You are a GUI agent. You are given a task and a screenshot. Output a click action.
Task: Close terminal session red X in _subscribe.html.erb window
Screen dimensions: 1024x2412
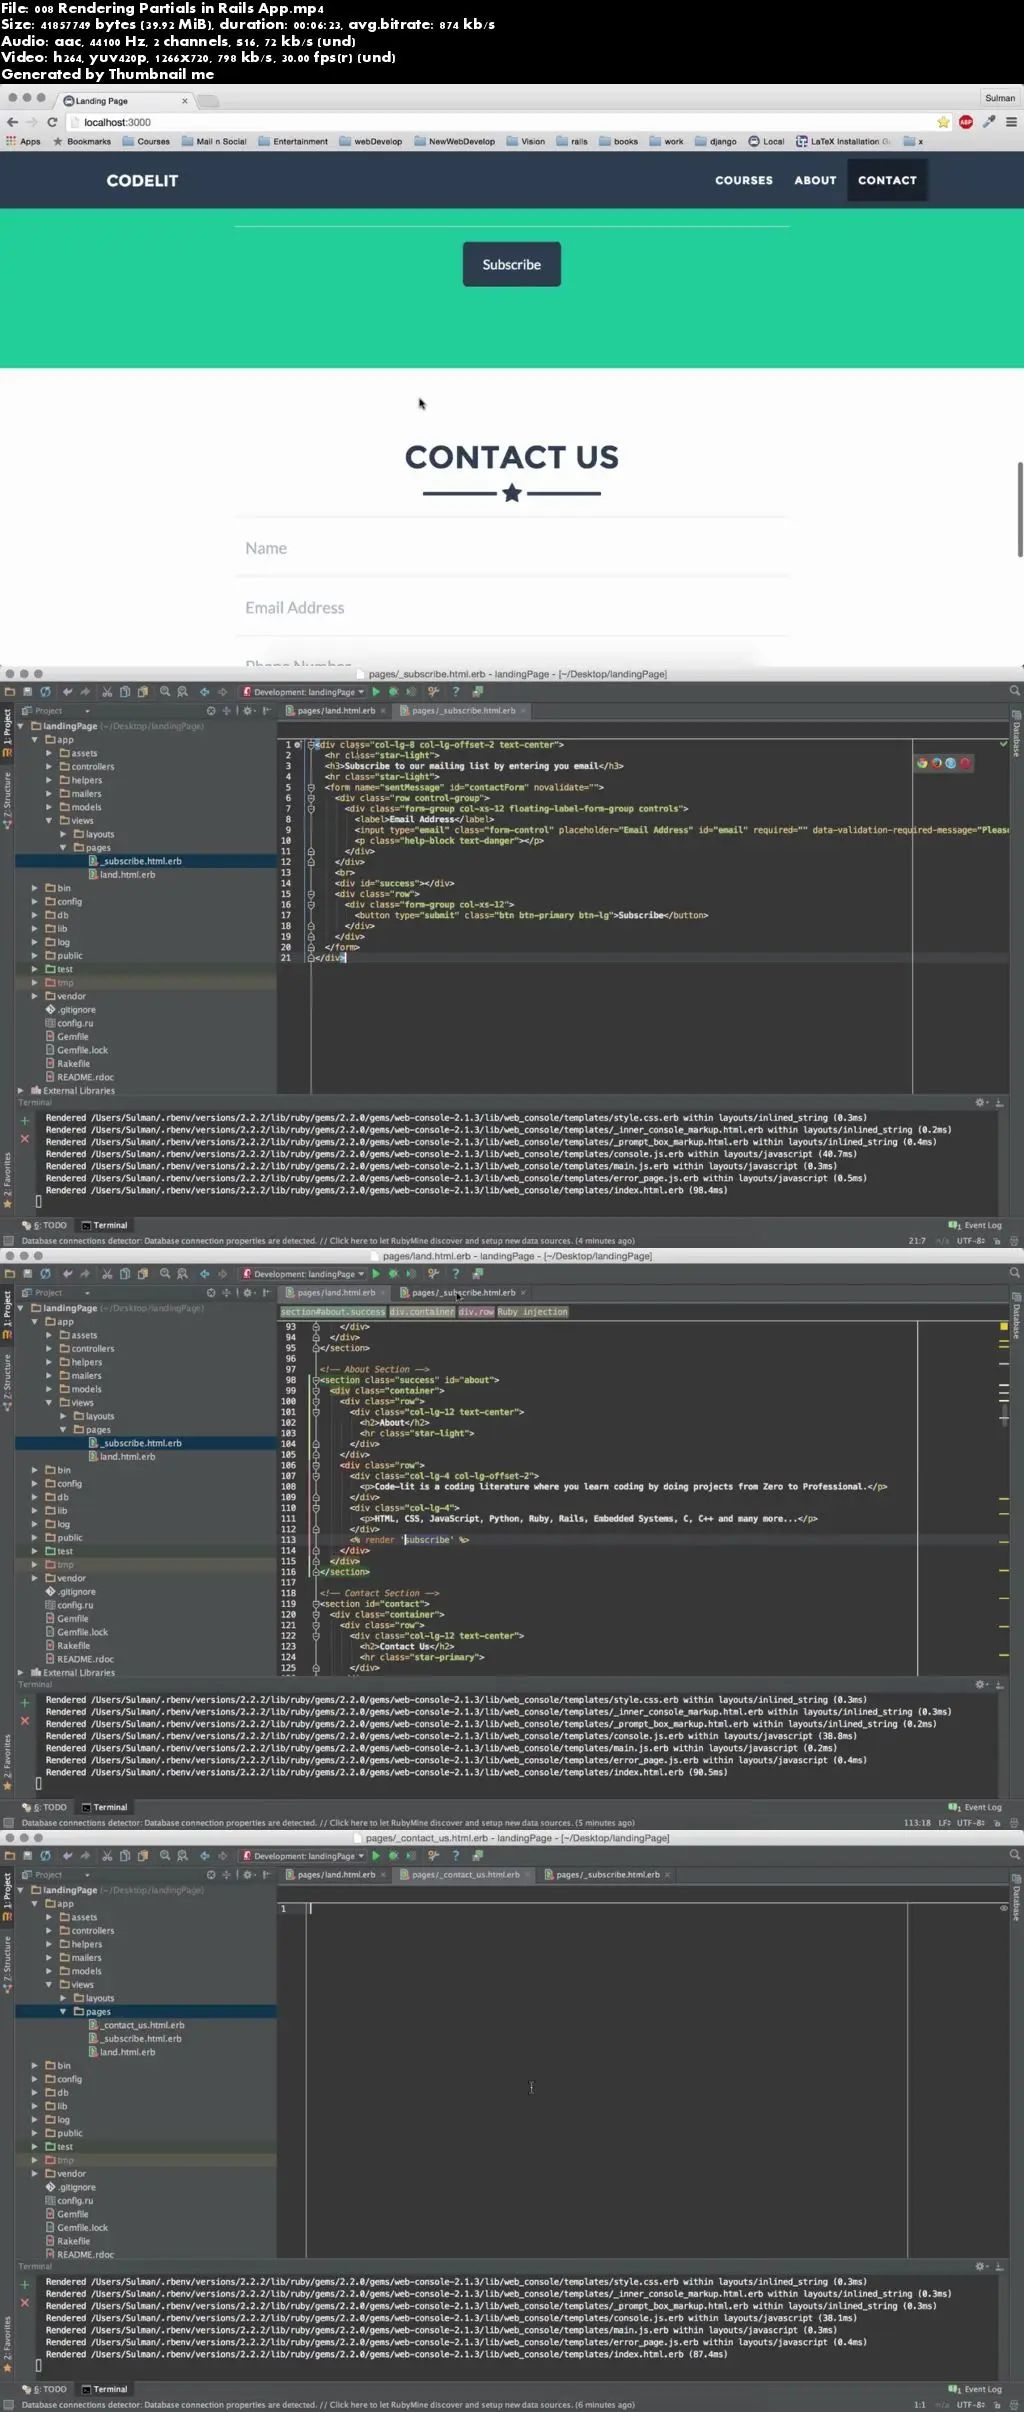pyautogui.click(x=25, y=1139)
